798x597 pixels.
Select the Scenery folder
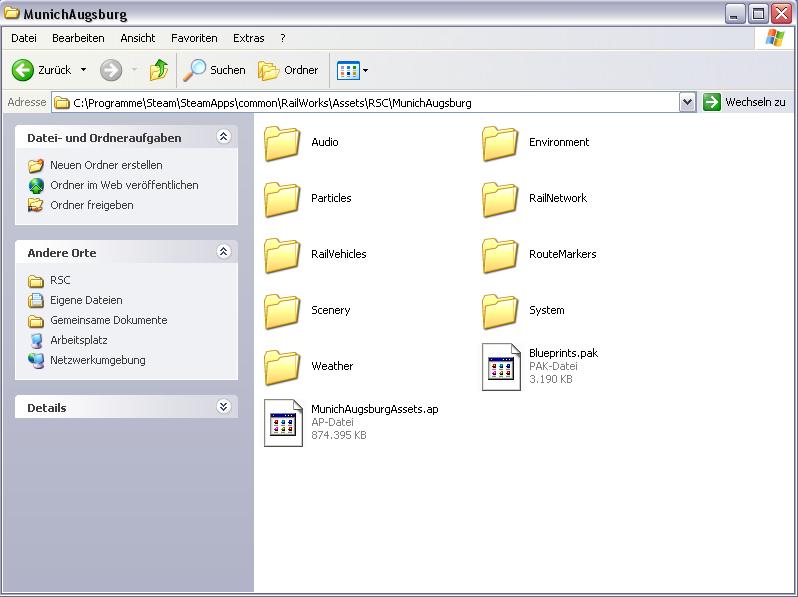pyautogui.click(x=283, y=311)
